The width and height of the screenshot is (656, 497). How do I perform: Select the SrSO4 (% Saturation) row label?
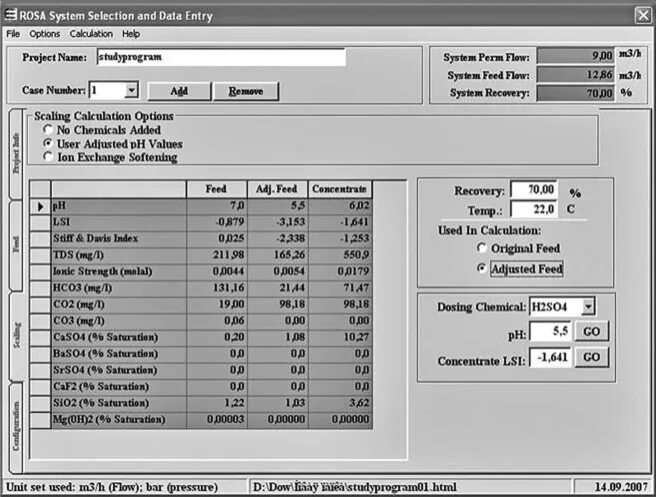pos(119,370)
